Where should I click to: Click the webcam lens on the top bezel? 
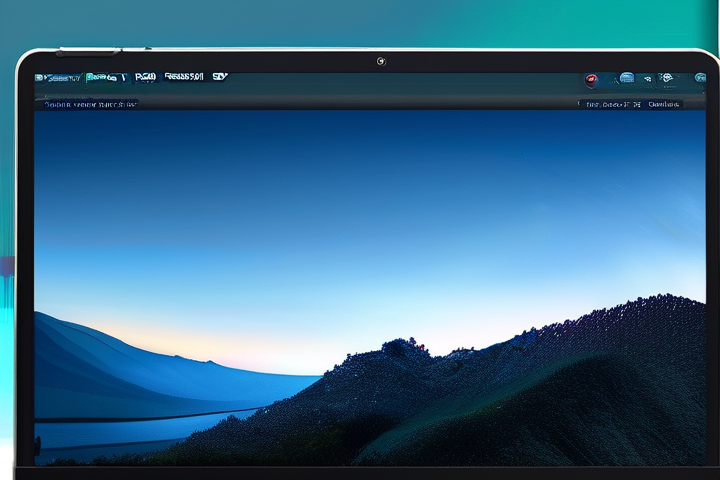click(x=380, y=61)
